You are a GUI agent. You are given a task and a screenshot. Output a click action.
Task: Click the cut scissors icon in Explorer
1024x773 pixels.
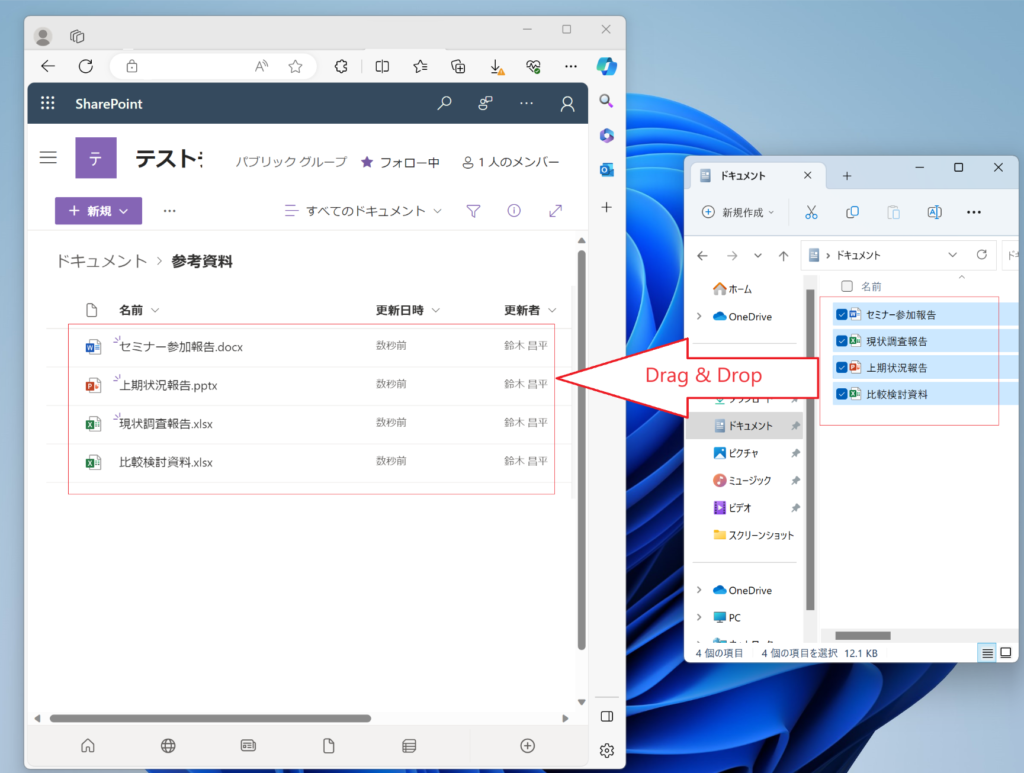pos(811,212)
